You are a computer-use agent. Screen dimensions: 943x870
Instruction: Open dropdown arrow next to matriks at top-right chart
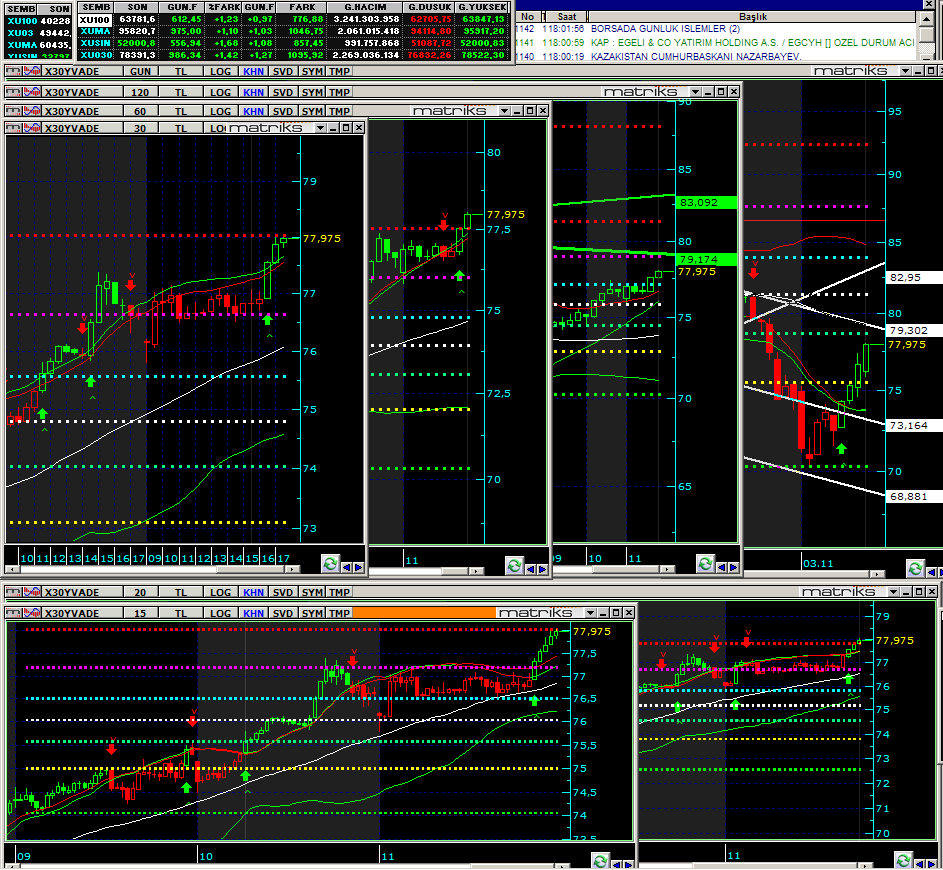click(905, 72)
